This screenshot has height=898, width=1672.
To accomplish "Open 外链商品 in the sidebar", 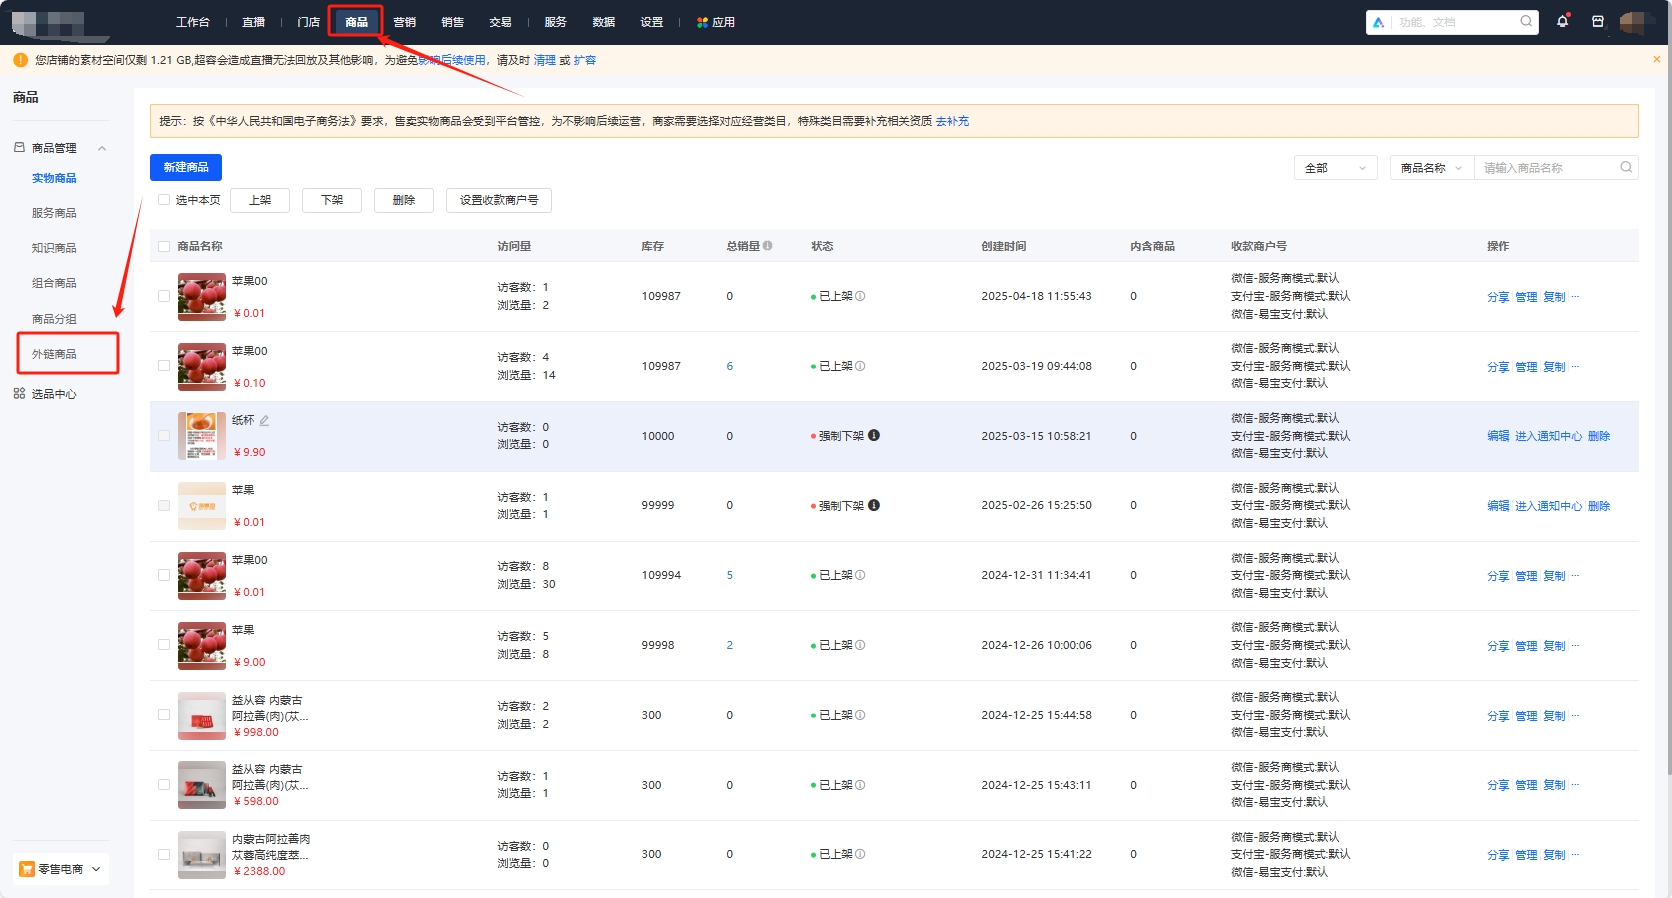I will tap(54, 354).
